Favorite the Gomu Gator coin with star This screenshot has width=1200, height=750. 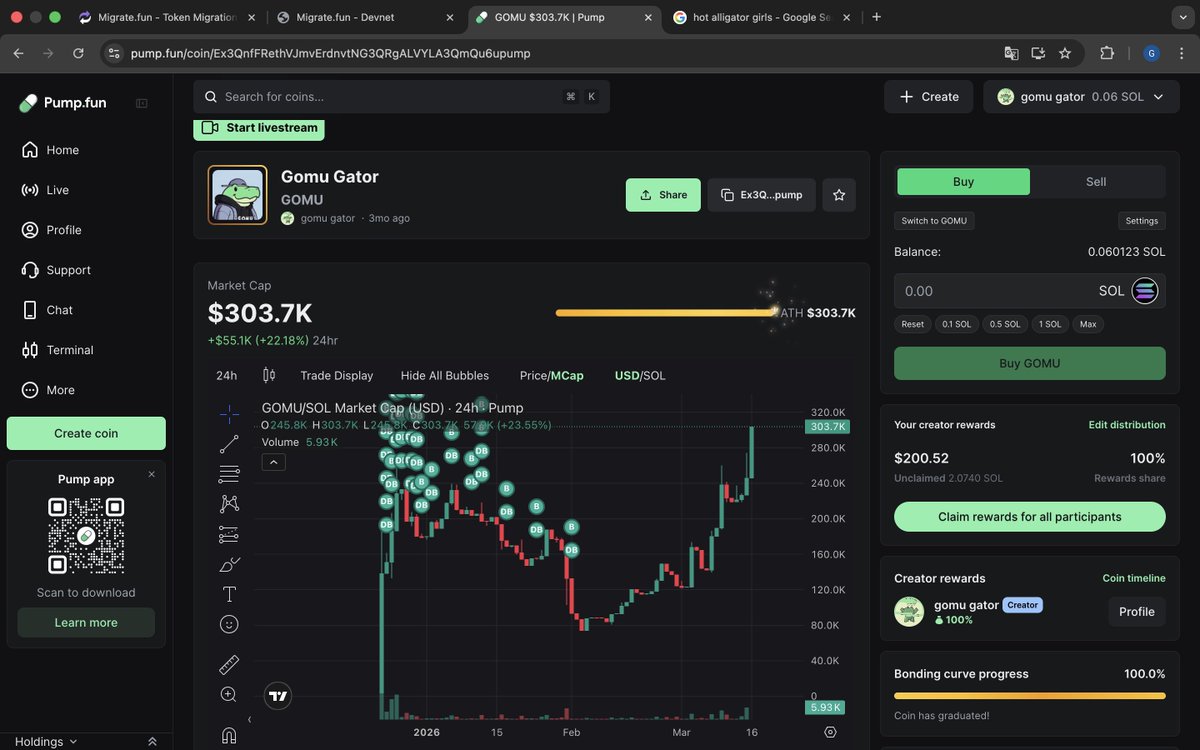[839, 195]
